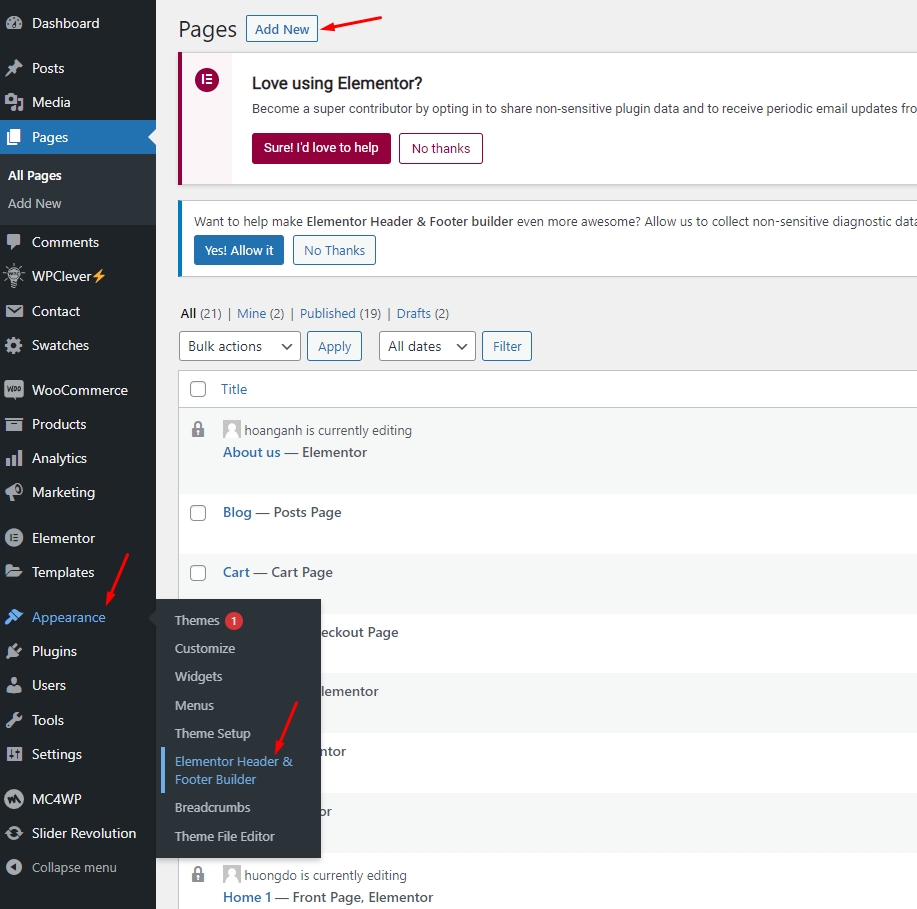917x909 pixels.
Task: Open the Bulk actions dropdown
Action: pyautogui.click(x=240, y=346)
